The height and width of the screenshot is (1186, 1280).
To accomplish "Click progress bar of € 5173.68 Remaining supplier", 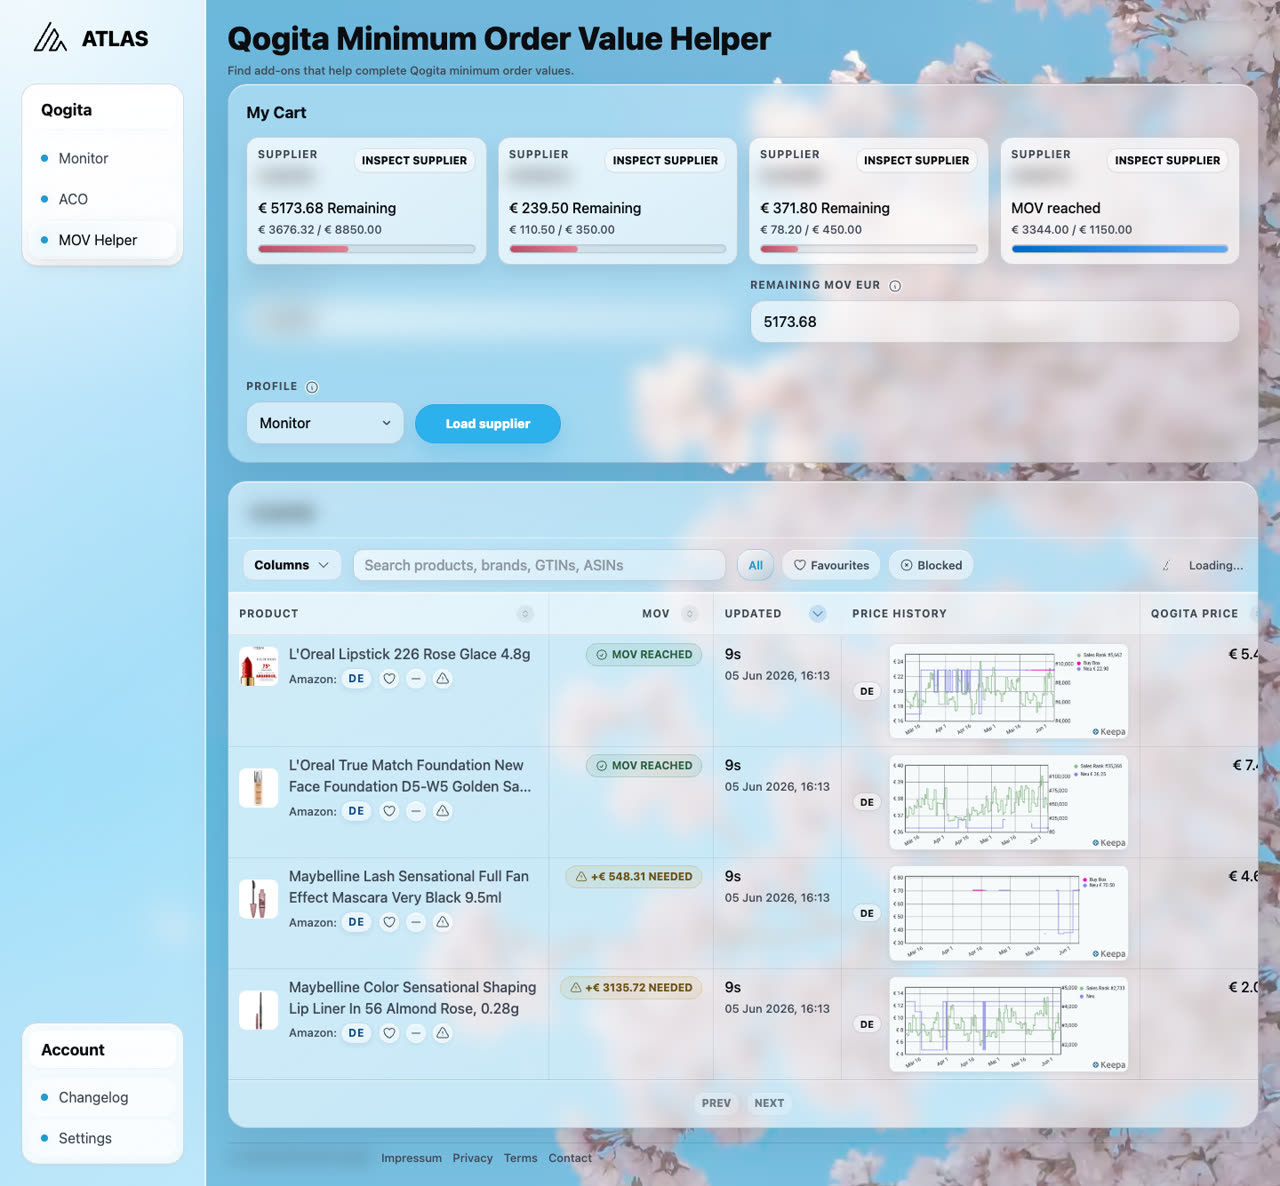I will (367, 249).
